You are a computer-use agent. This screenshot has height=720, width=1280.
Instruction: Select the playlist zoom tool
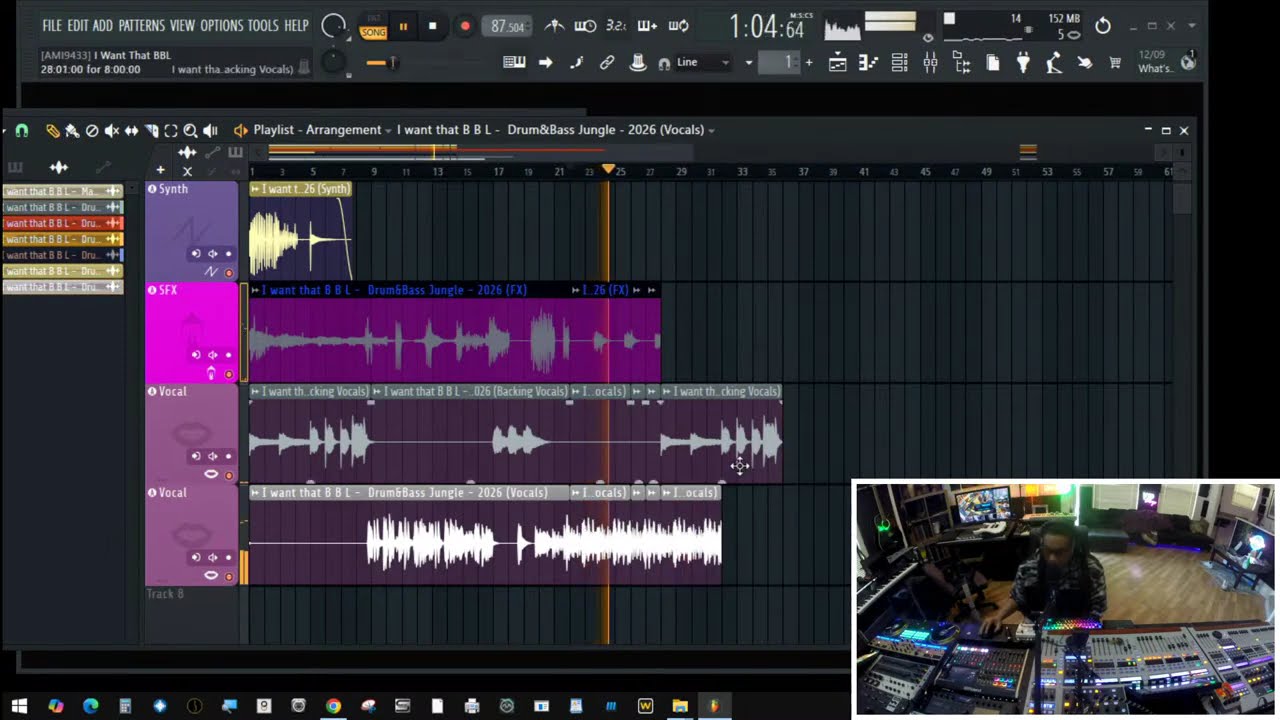[190, 130]
